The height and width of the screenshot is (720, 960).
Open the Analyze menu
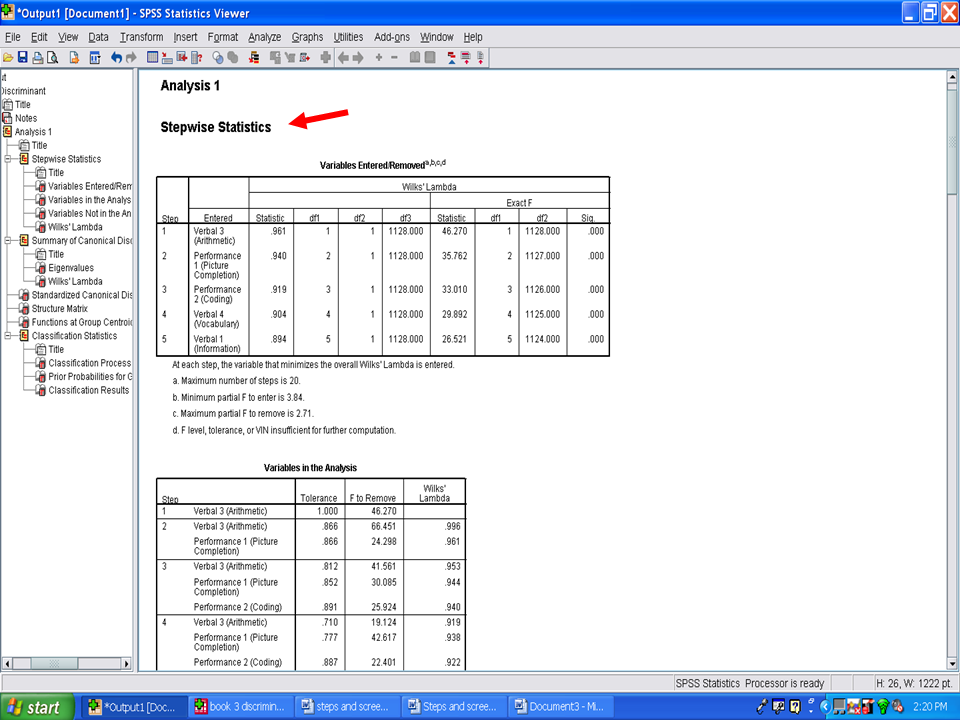click(x=264, y=37)
